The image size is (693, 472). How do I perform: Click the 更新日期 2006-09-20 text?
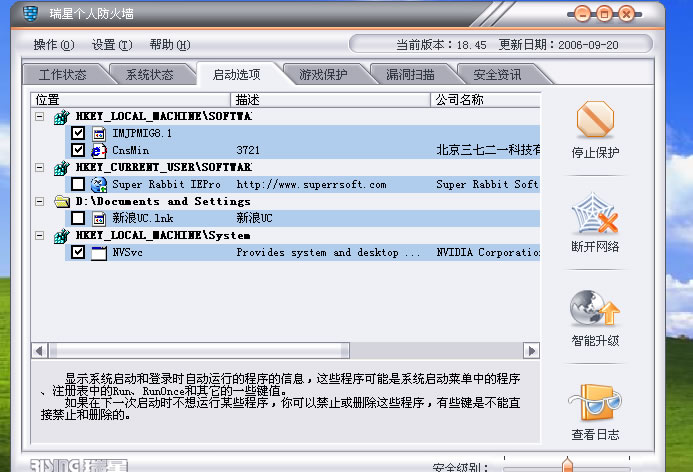(559, 45)
